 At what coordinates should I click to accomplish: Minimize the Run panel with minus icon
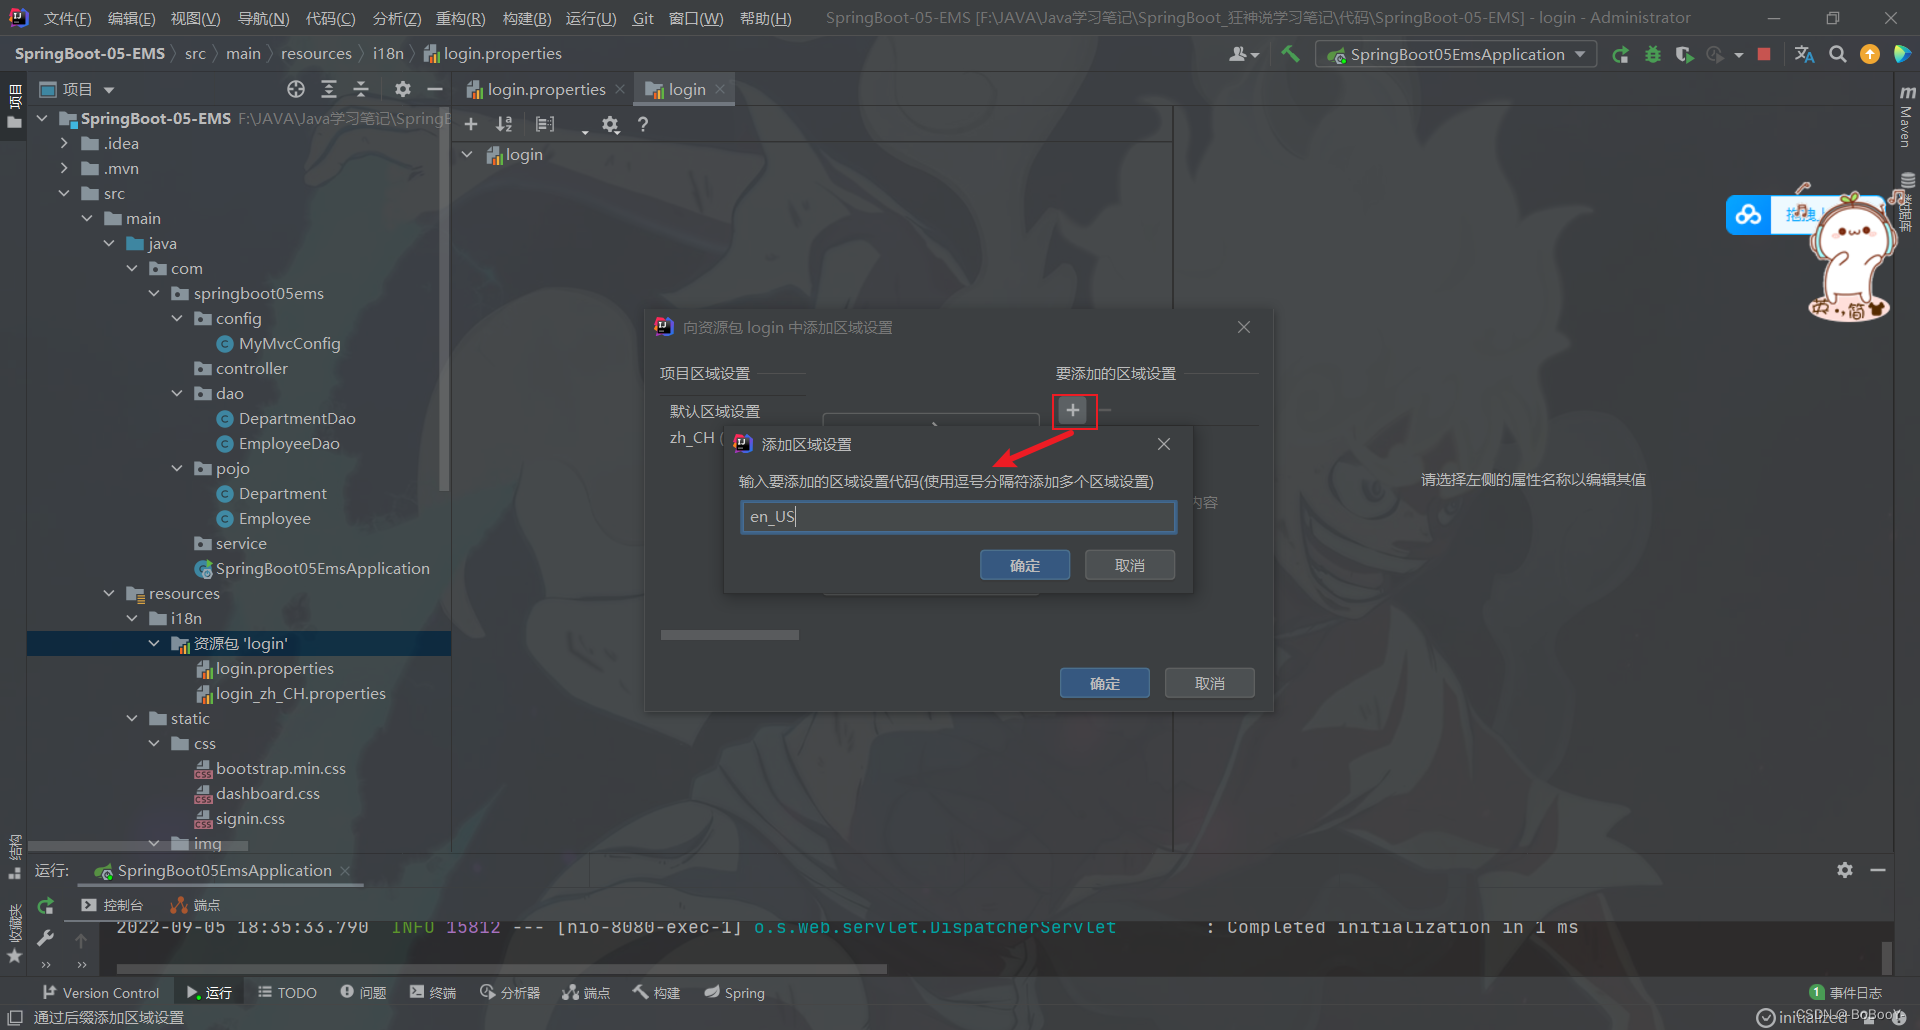click(1878, 871)
